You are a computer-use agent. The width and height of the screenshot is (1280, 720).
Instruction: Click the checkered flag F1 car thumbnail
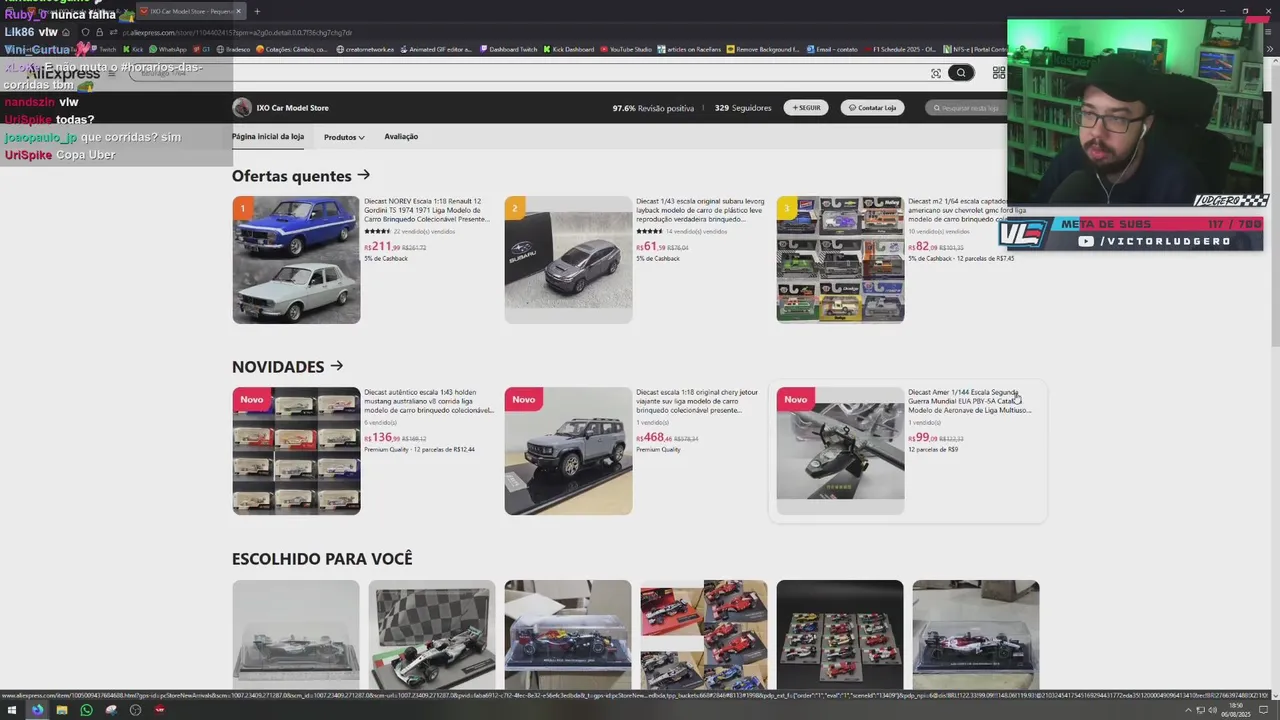click(432, 634)
